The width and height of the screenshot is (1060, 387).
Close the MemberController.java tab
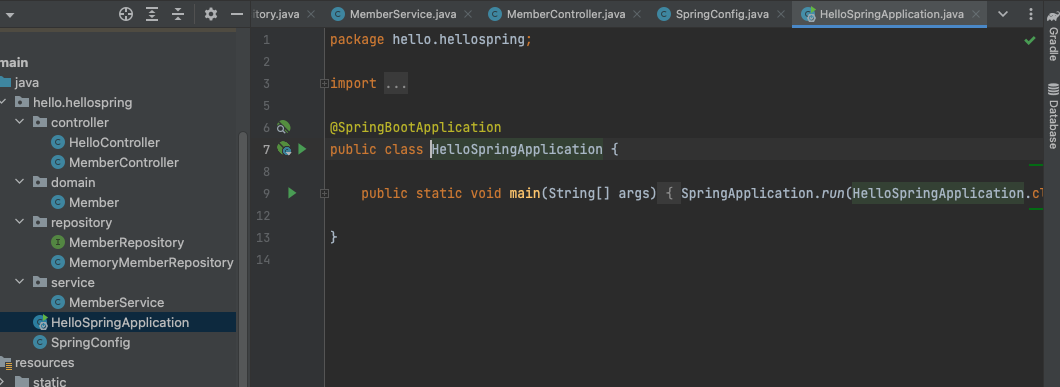tap(637, 14)
